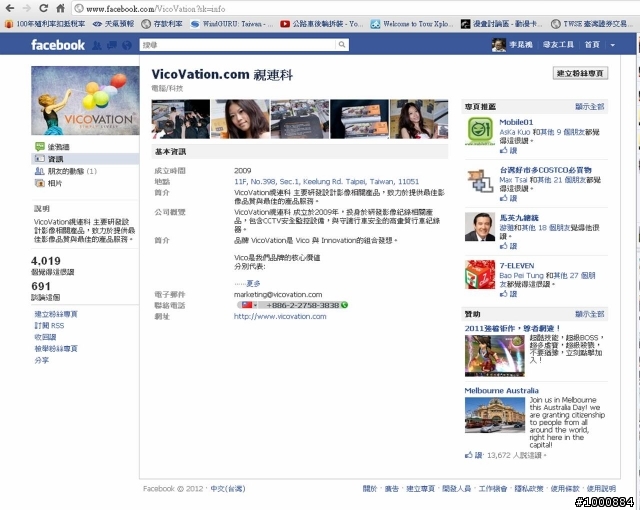Viewport: 640px width, 510px height.
Task: Click 中文(台灣) language link in footer
Action: click(x=228, y=488)
